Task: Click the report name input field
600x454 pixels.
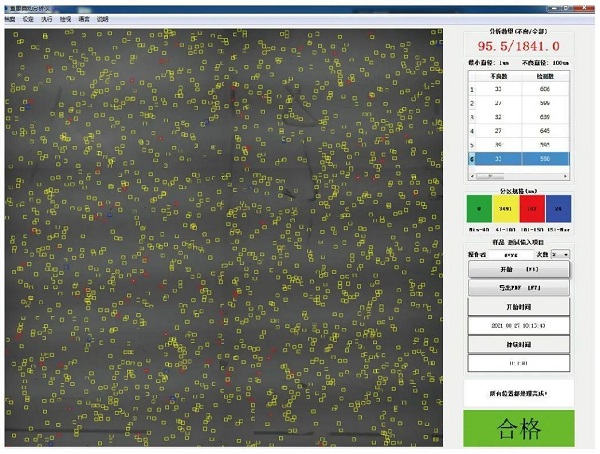Action: (510, 255)
